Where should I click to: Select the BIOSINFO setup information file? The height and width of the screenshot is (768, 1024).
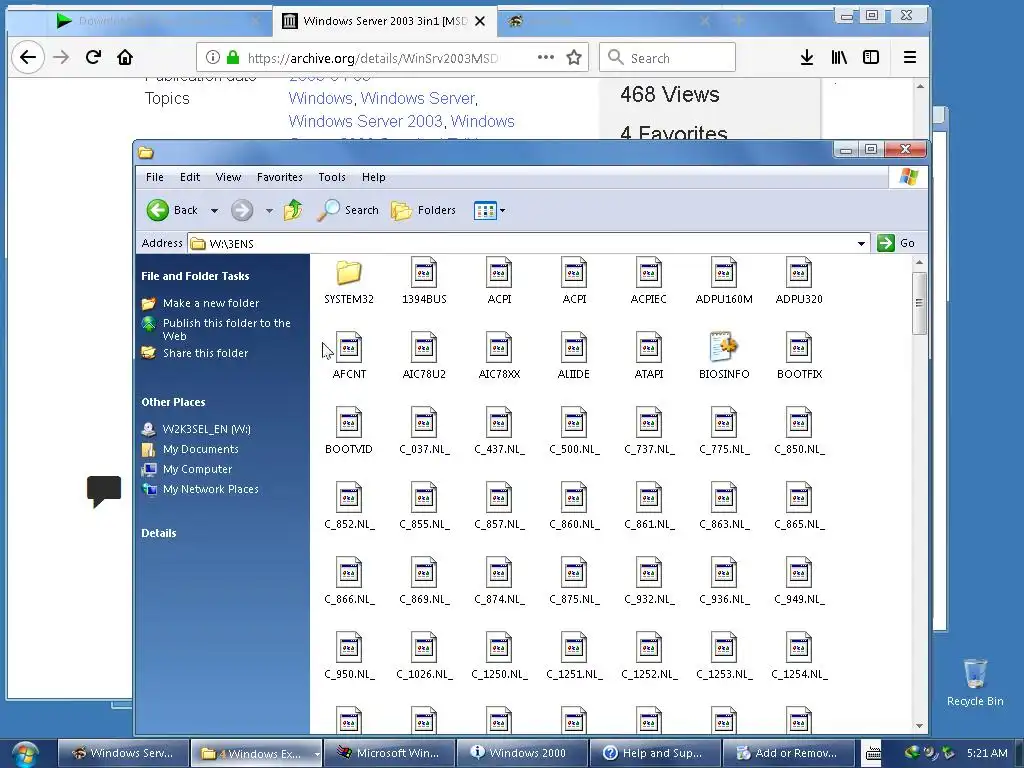724,348
